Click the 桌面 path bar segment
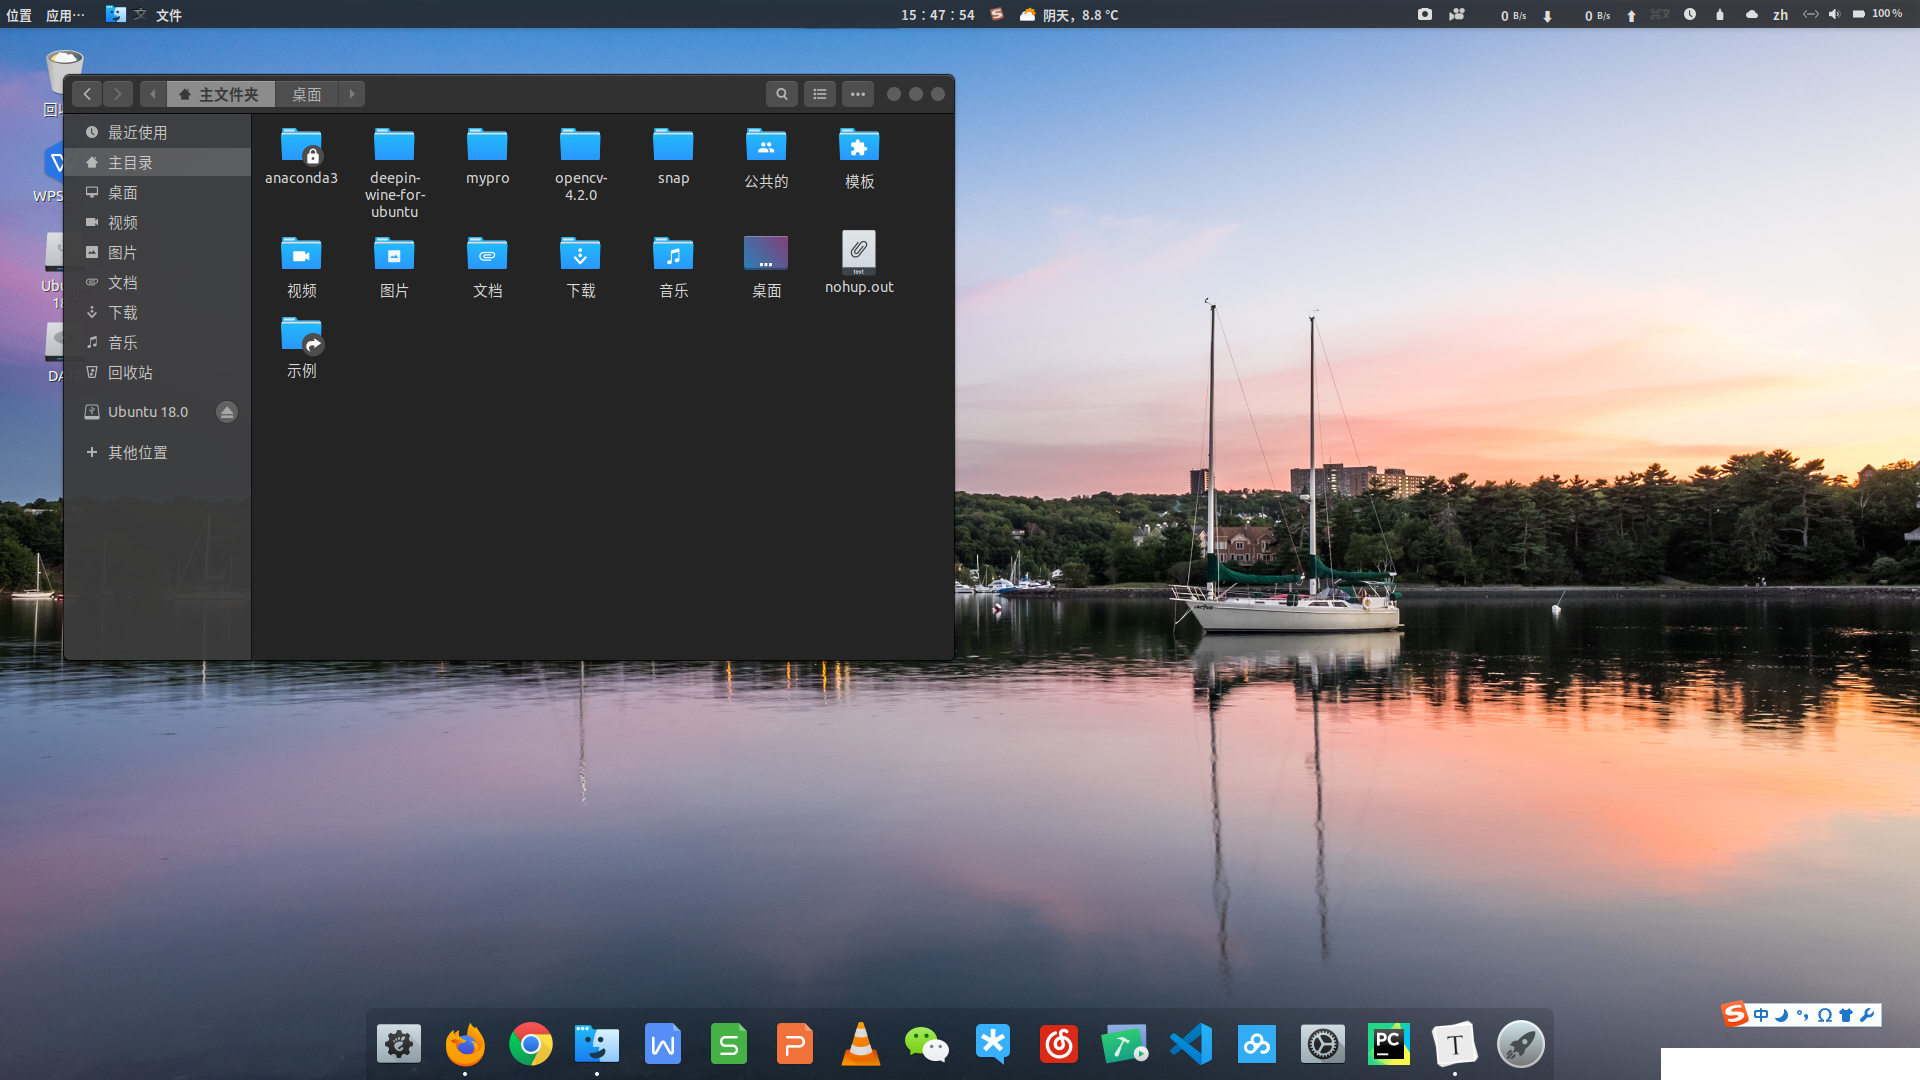The width and height of the screenshot is (1920, 1080). pyautogui.click(x=306, y=94)
